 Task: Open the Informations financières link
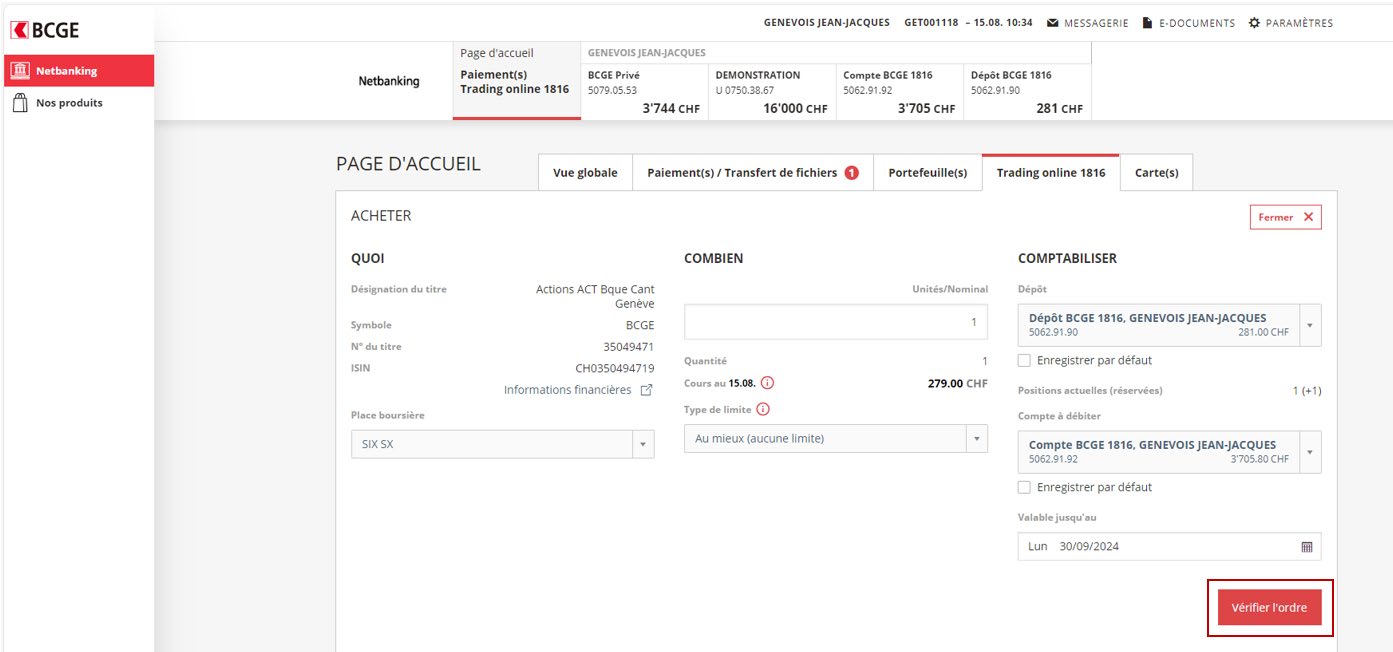click(578, 390)
